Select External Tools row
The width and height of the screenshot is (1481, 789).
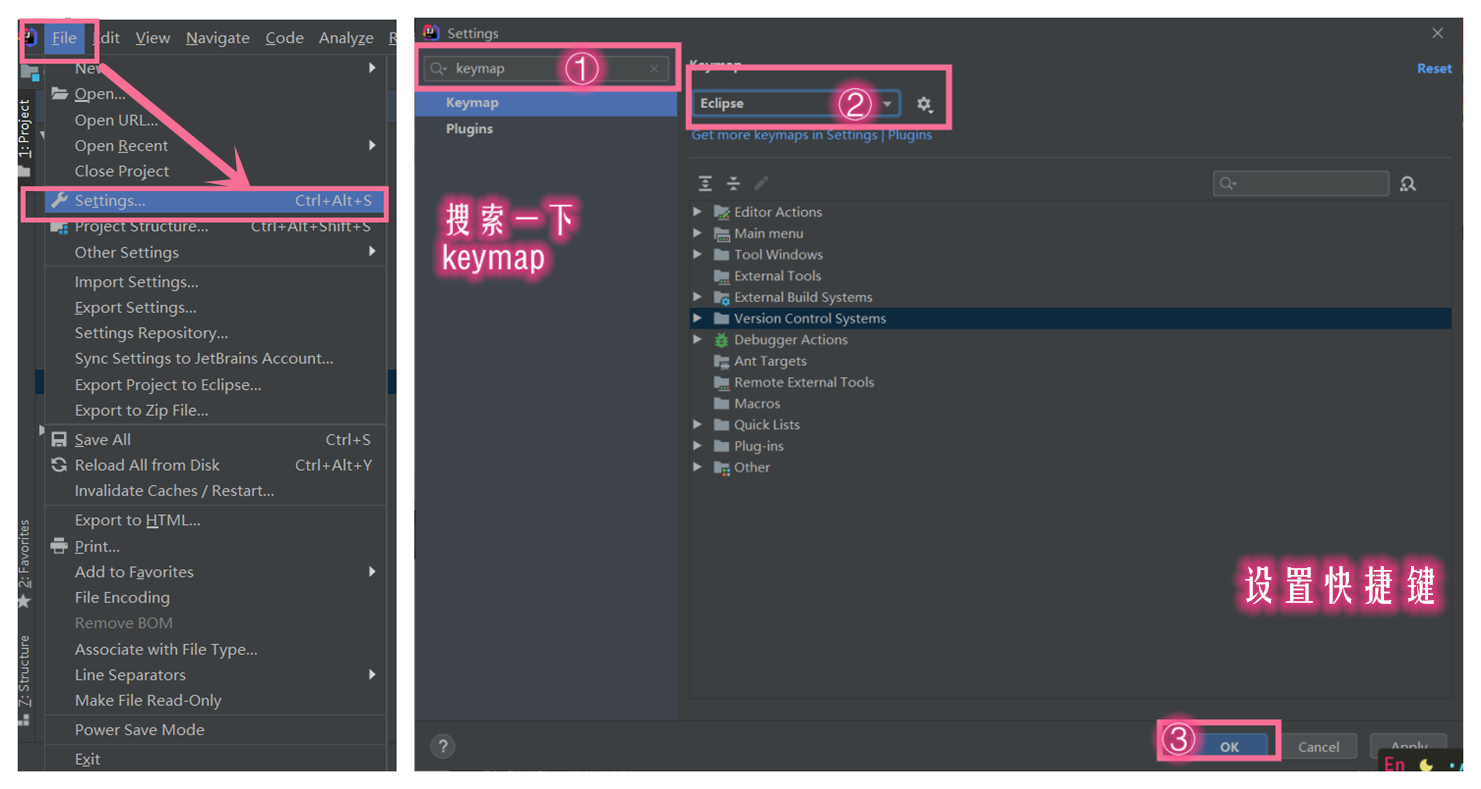pos(1070,276)
